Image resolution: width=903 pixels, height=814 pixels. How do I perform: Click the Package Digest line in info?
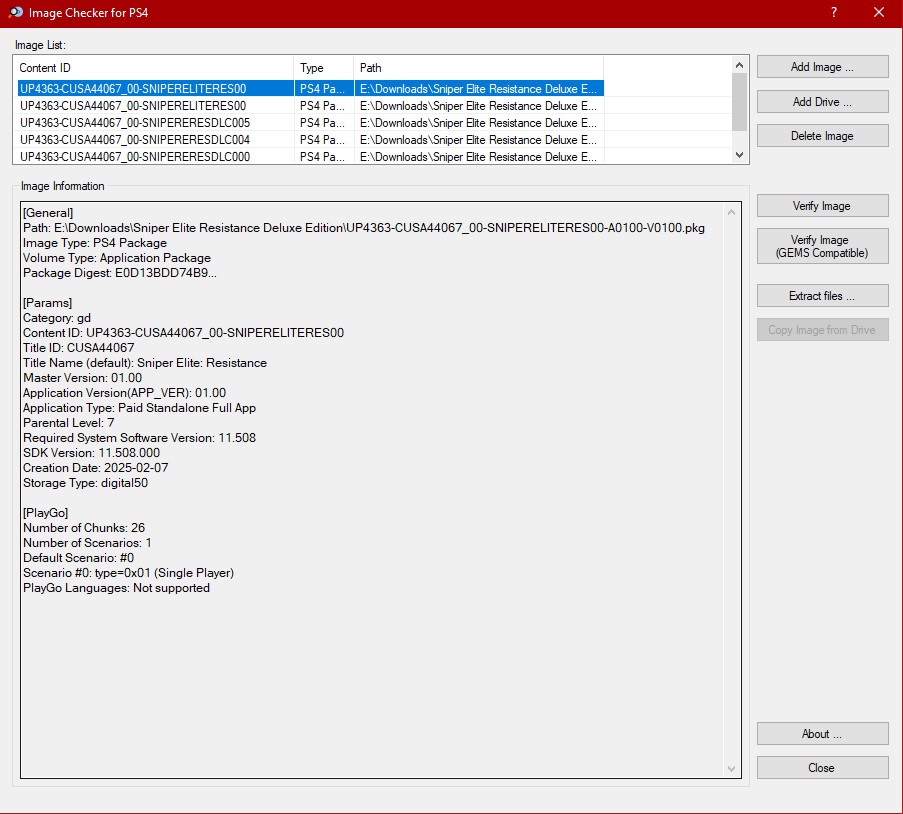point(120,273)
